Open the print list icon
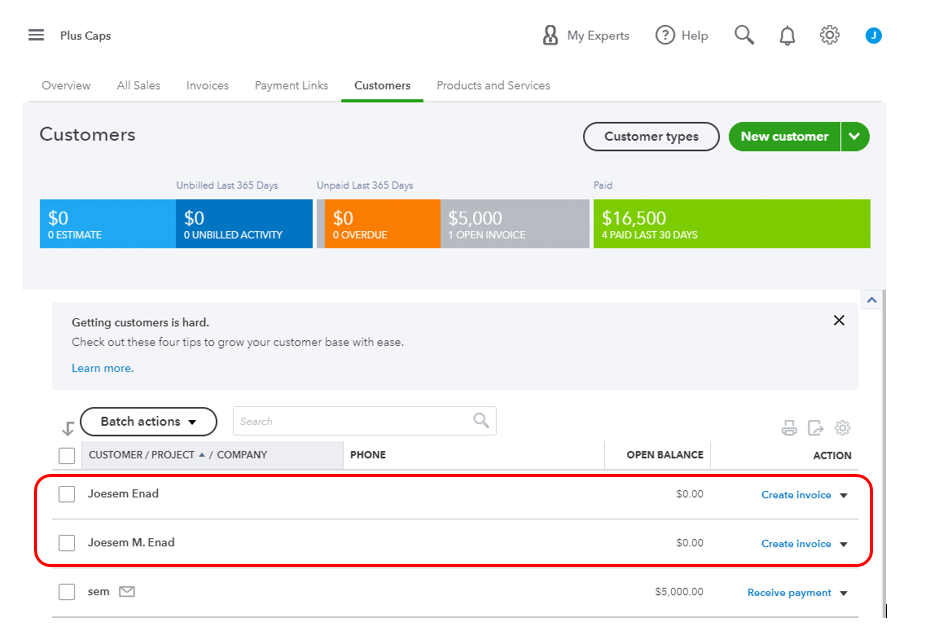 tap(789, 427)
